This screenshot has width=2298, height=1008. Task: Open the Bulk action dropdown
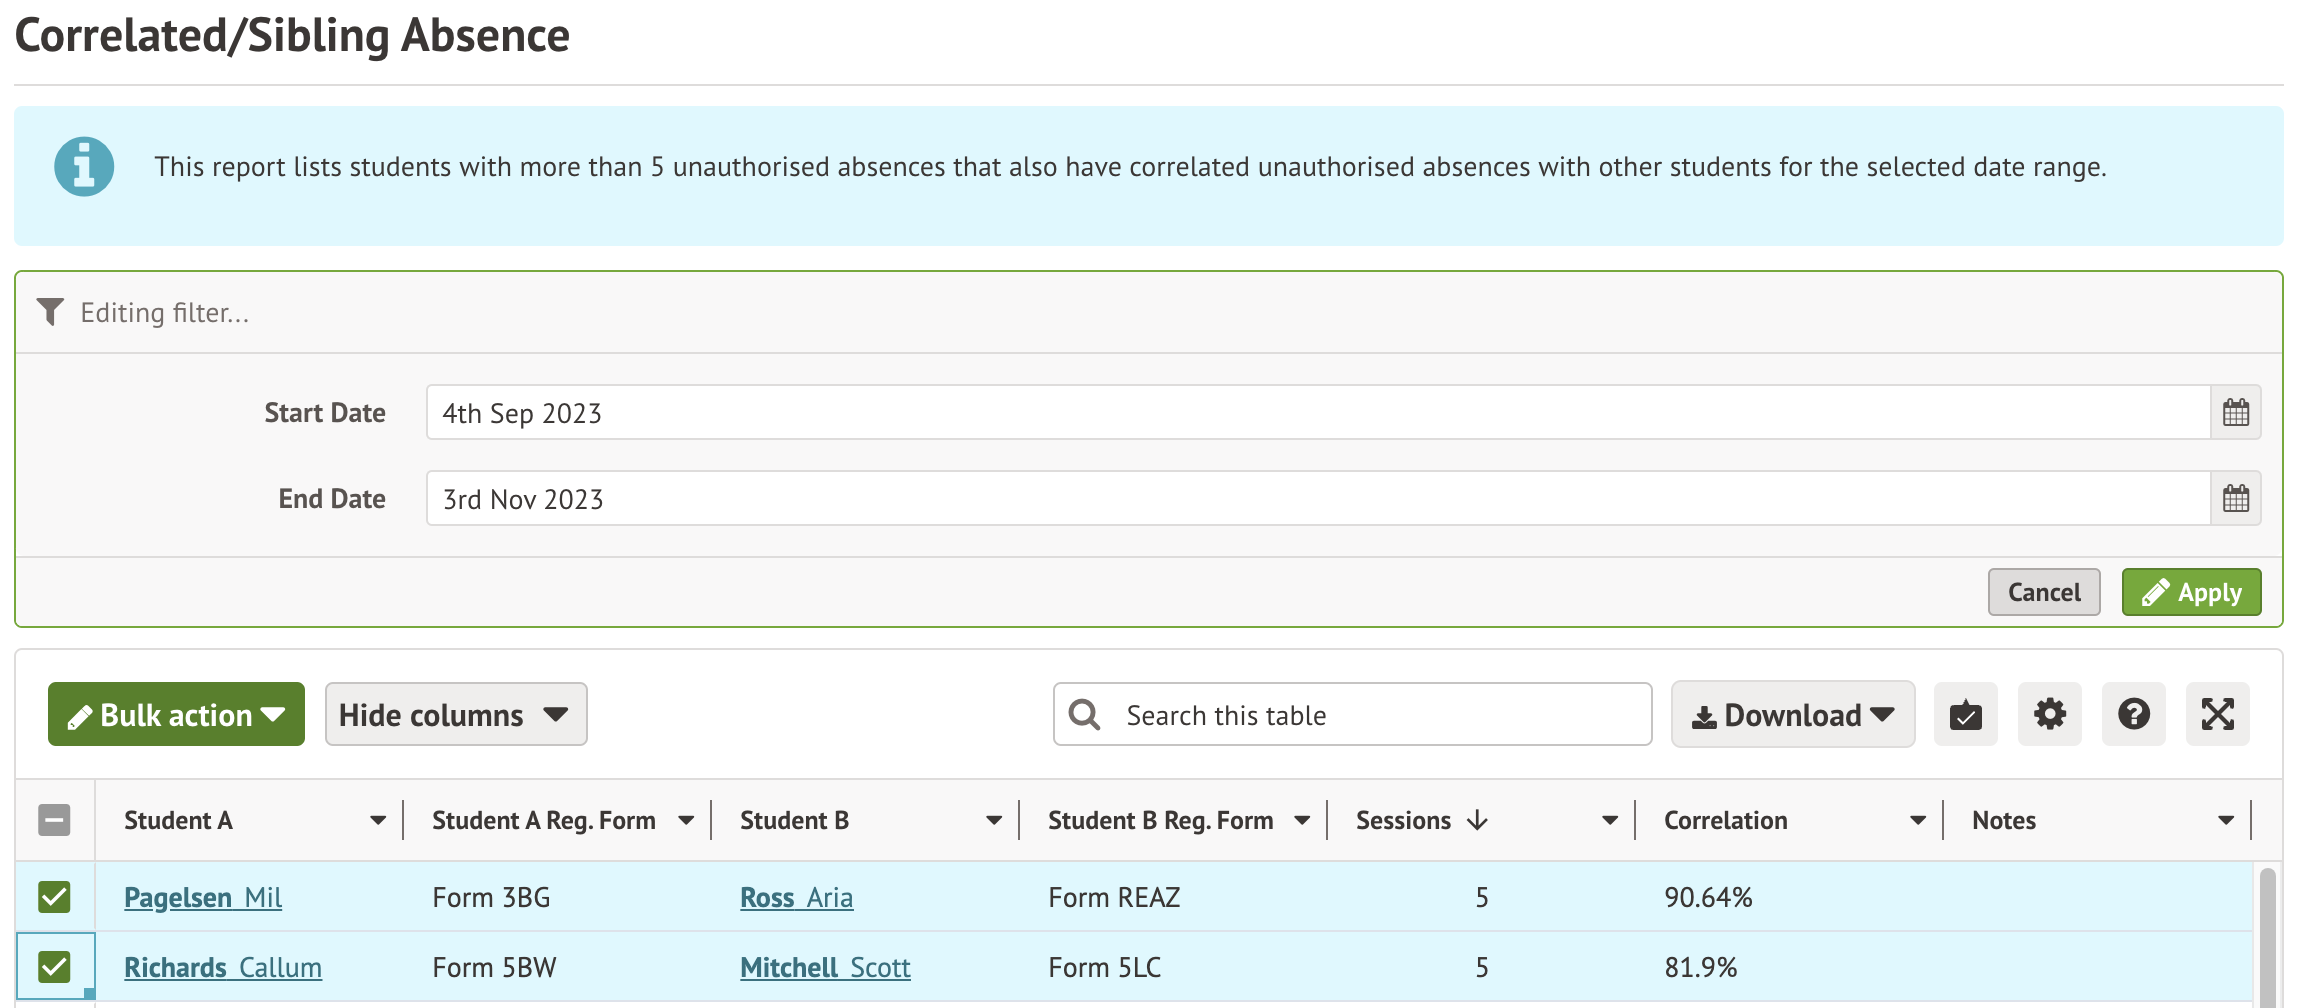point(176,715)
